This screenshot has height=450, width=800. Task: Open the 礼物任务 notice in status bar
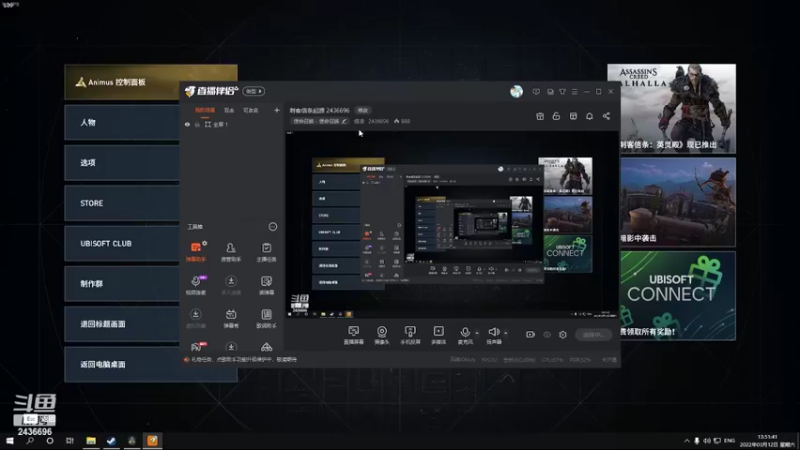[x=241, y=360]
